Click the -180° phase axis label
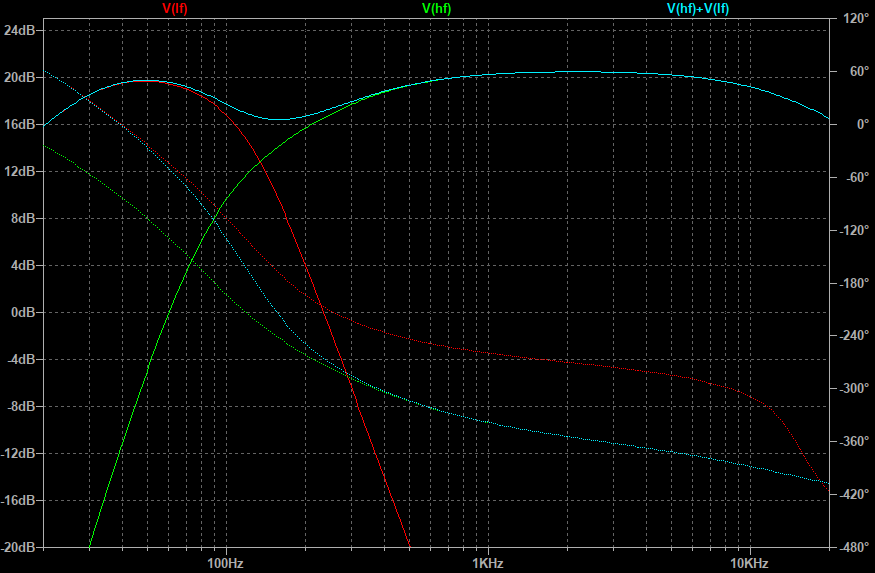The image size is (875, 573). pos(854,283)
